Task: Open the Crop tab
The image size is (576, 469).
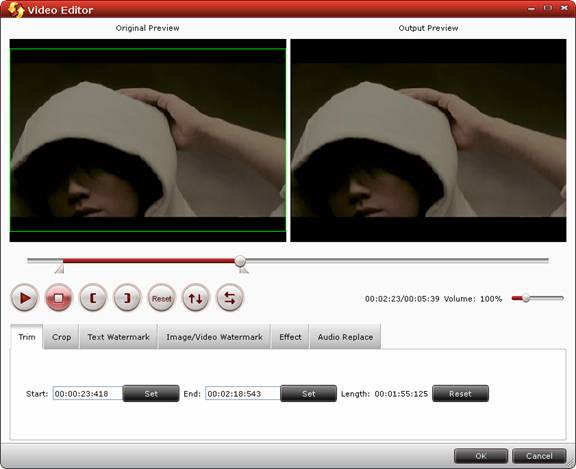Action: (x=61, y=337)
